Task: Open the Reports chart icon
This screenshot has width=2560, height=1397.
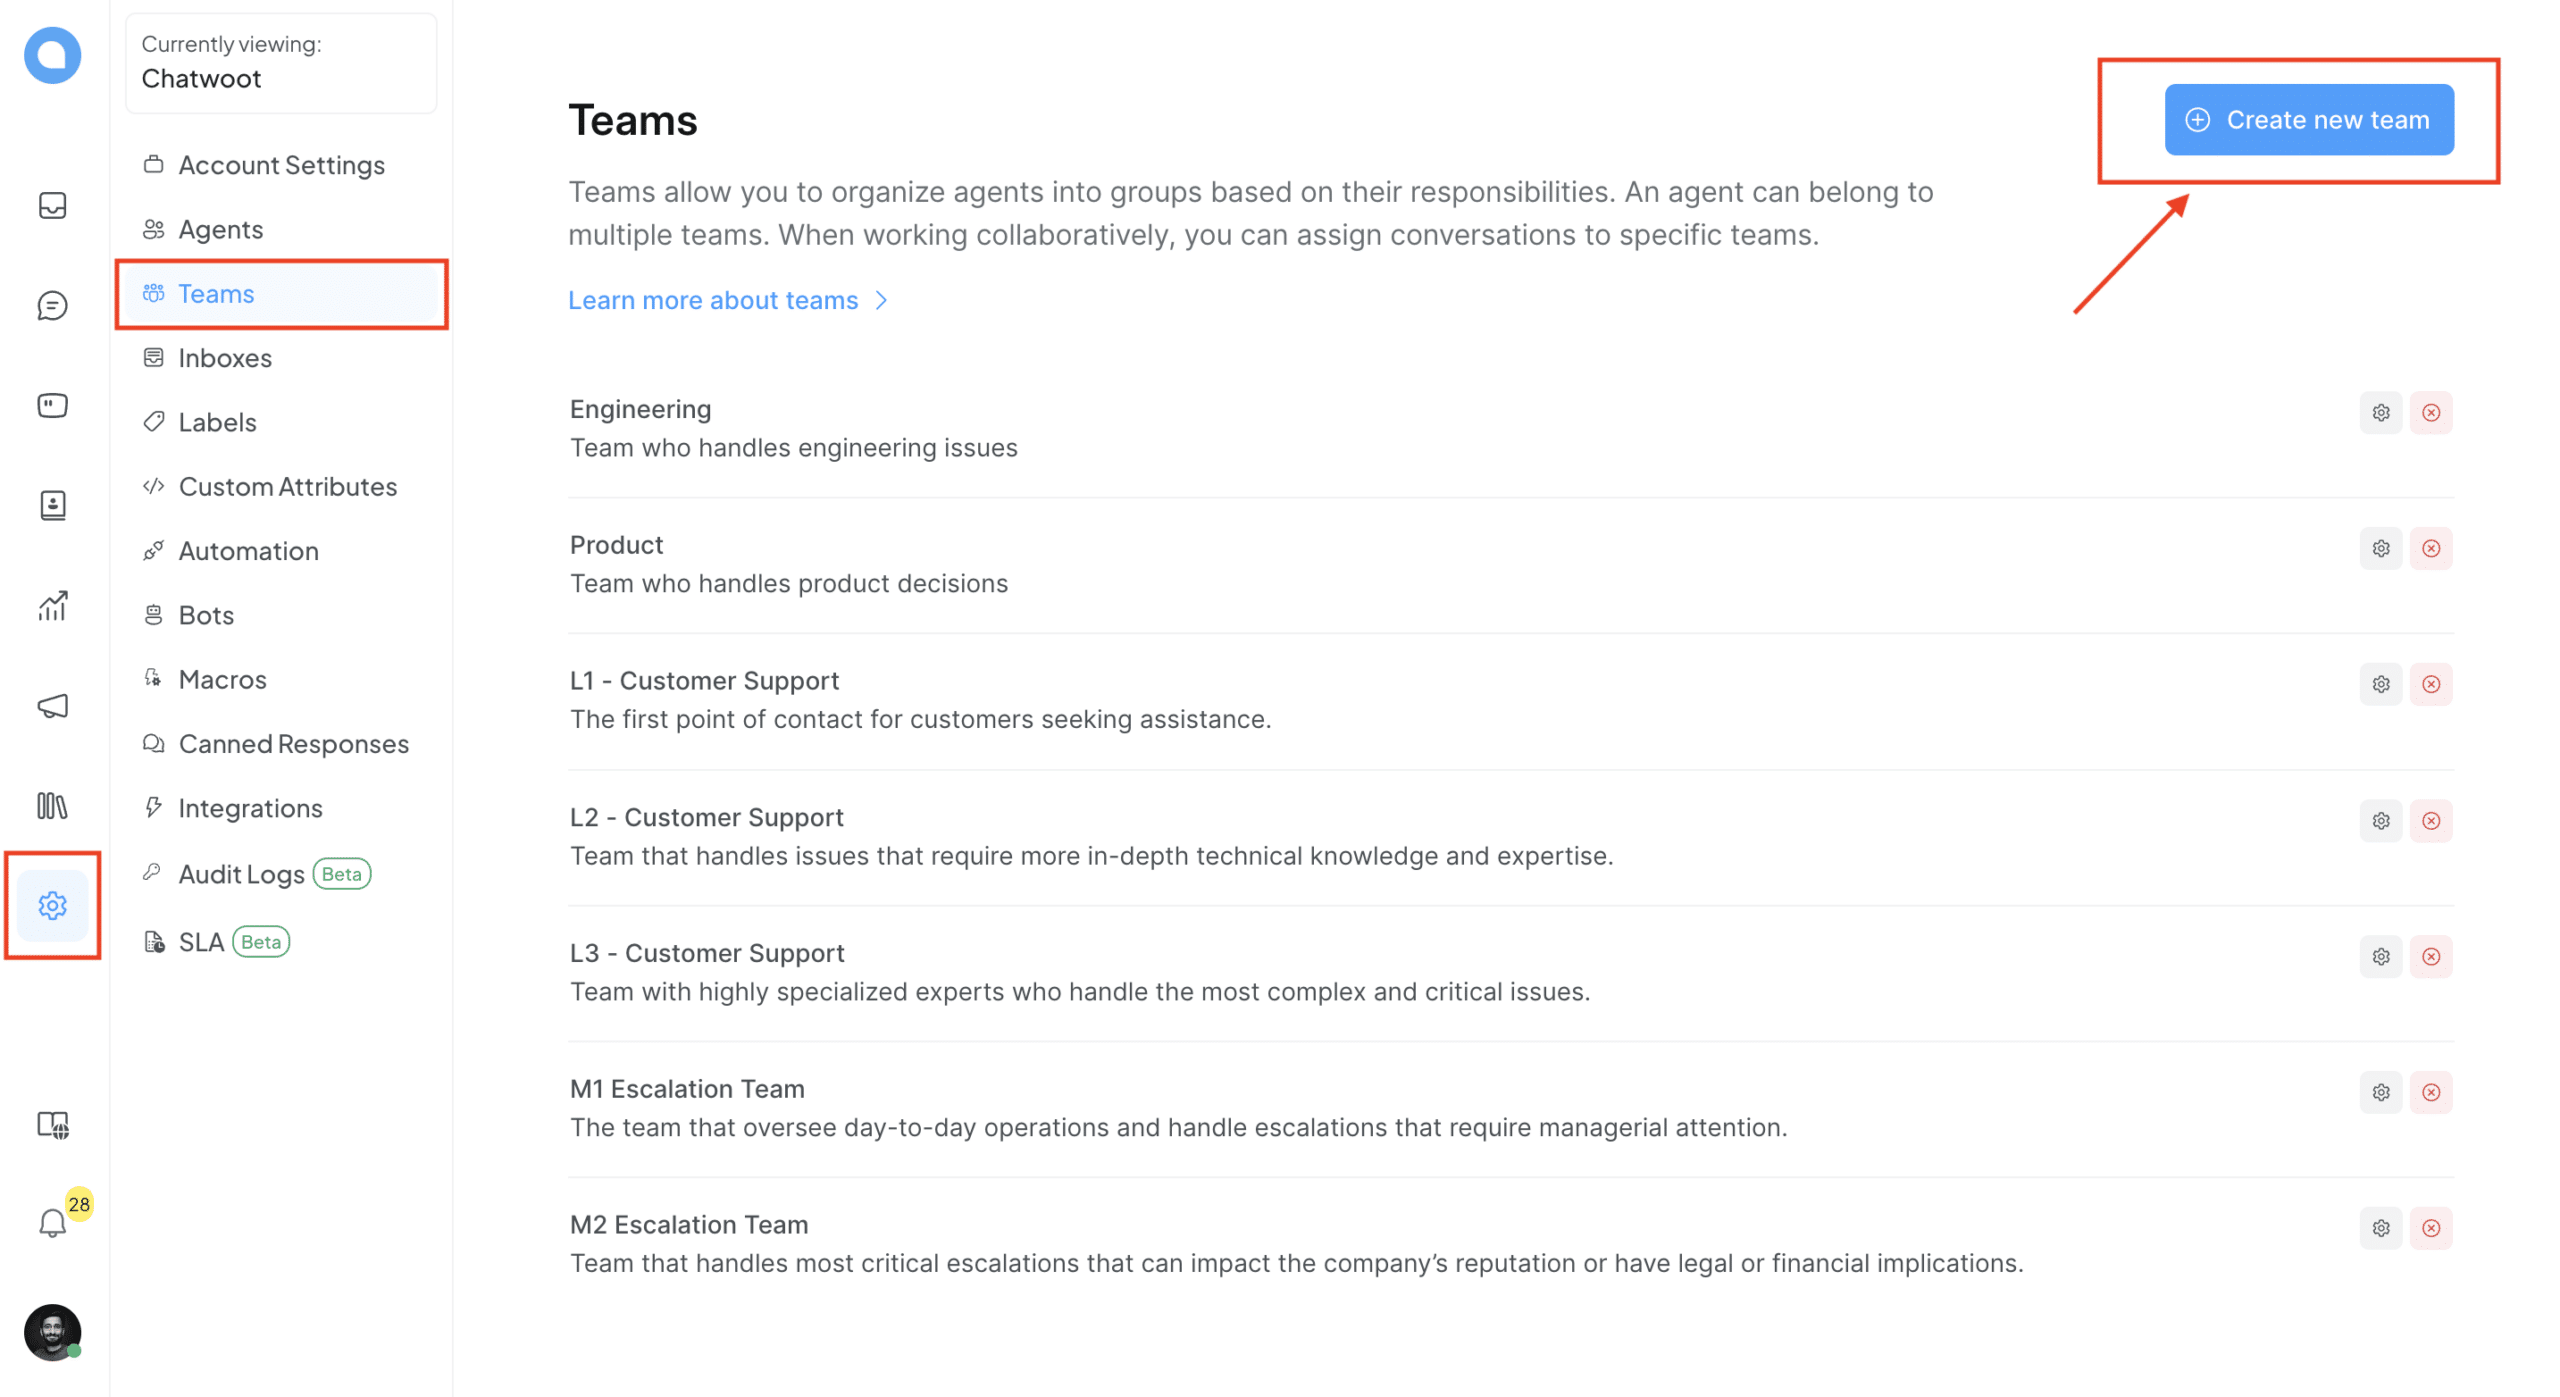Action: (x=52, y=605)
